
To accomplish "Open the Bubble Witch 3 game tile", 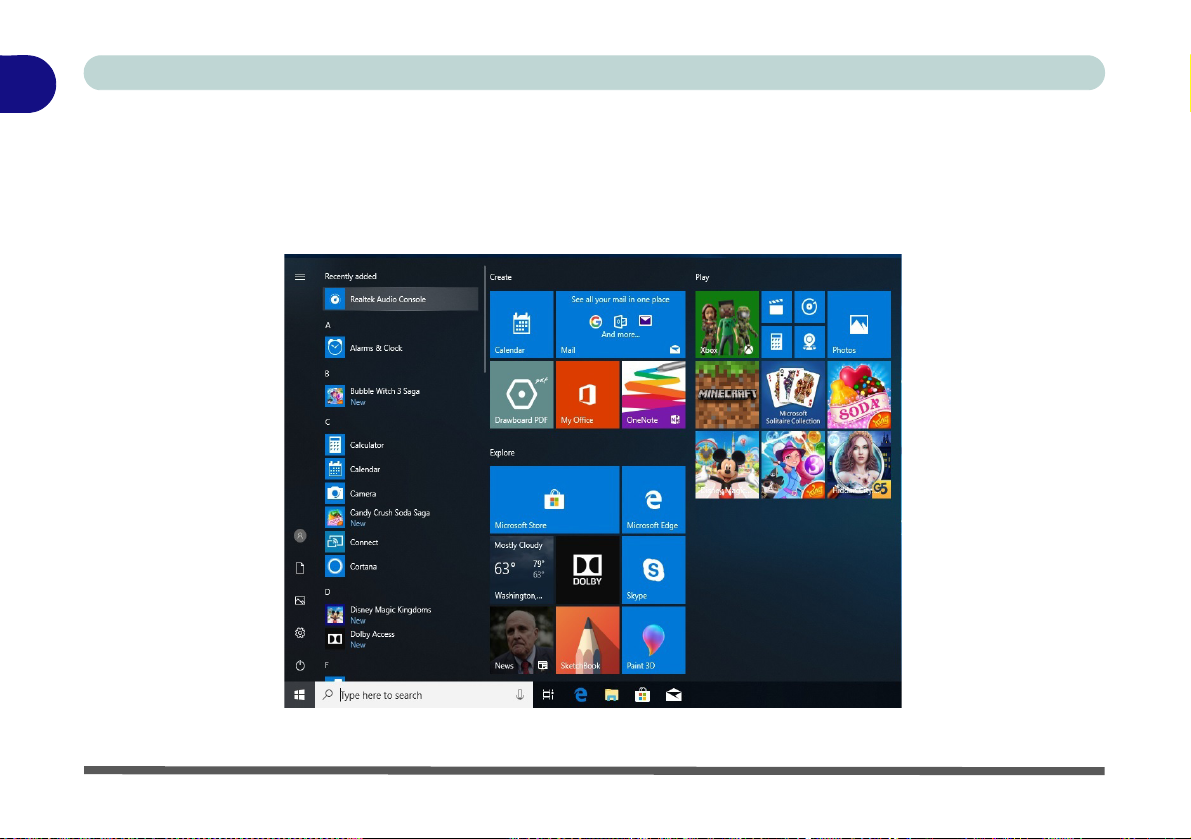I will click(793, 465).
